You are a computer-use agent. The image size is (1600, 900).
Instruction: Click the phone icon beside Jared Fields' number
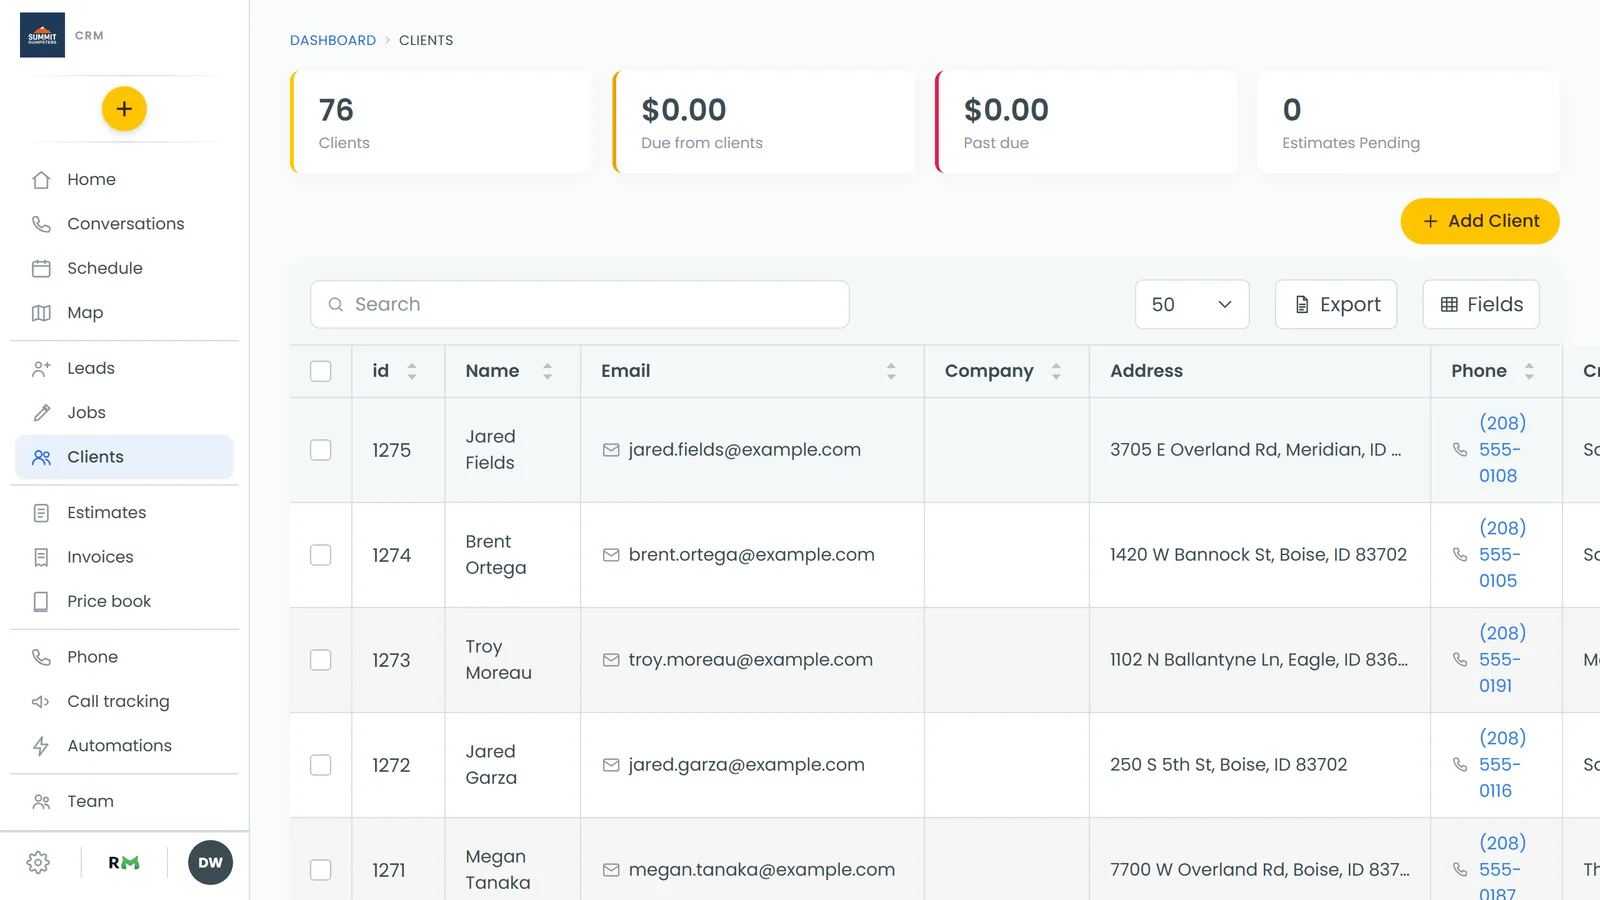(1460, 450)
